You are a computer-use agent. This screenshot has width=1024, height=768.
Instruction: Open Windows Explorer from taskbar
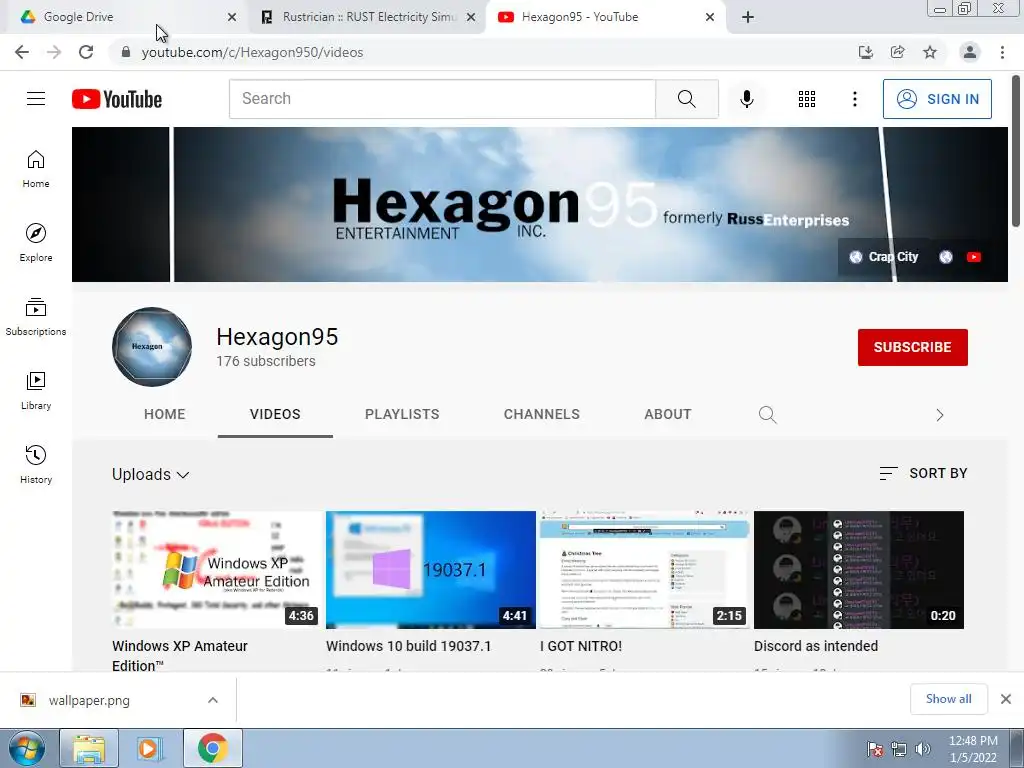(x=89, y=748)
